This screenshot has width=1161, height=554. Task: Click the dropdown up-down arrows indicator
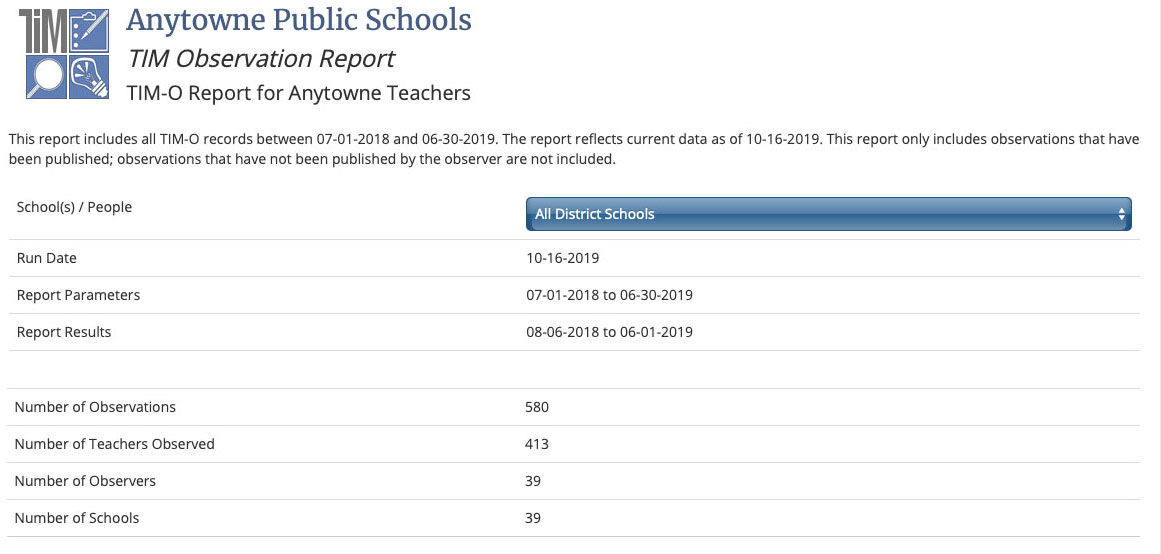coord(1121,214)
